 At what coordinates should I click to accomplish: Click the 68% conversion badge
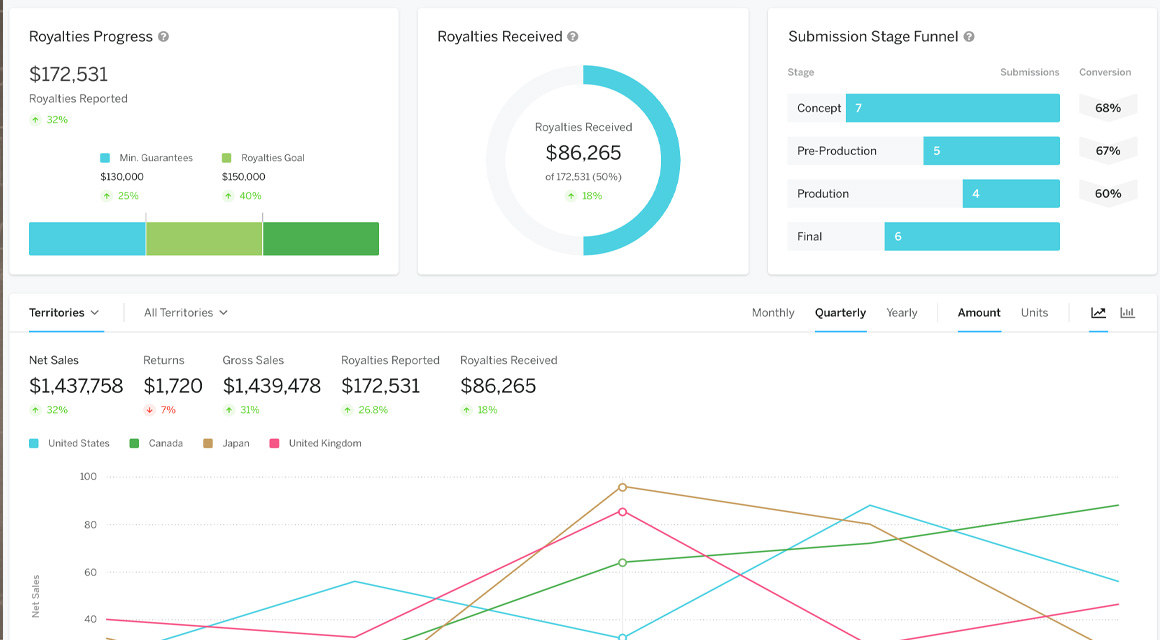point(1107,108)
